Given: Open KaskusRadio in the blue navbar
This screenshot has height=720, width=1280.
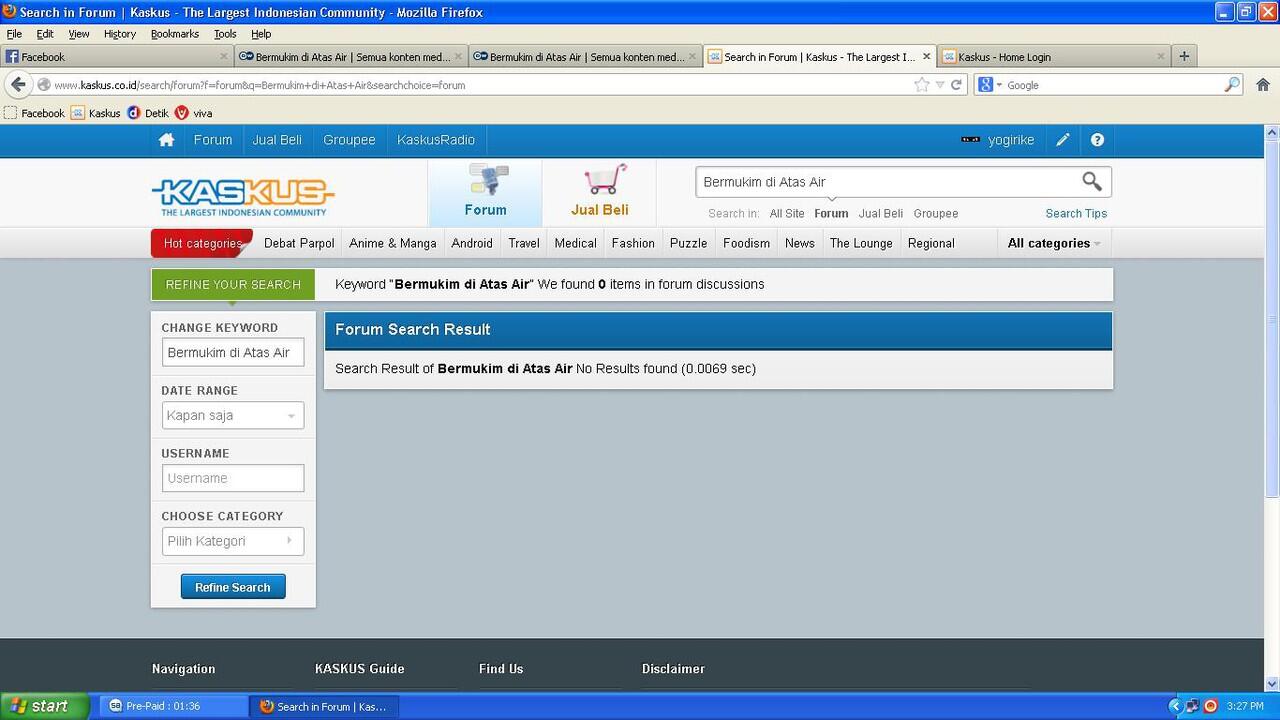Looking at the screenshot, I should point(436,140).
